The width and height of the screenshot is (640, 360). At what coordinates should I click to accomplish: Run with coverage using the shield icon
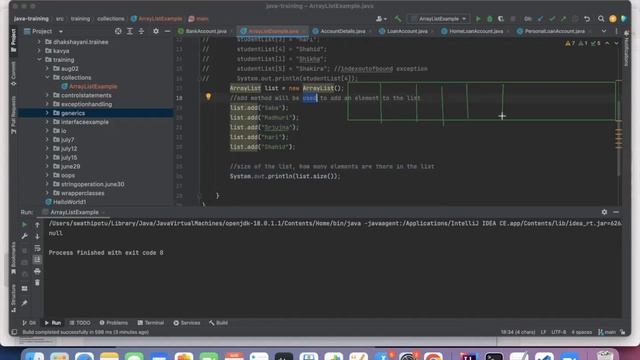501,19
